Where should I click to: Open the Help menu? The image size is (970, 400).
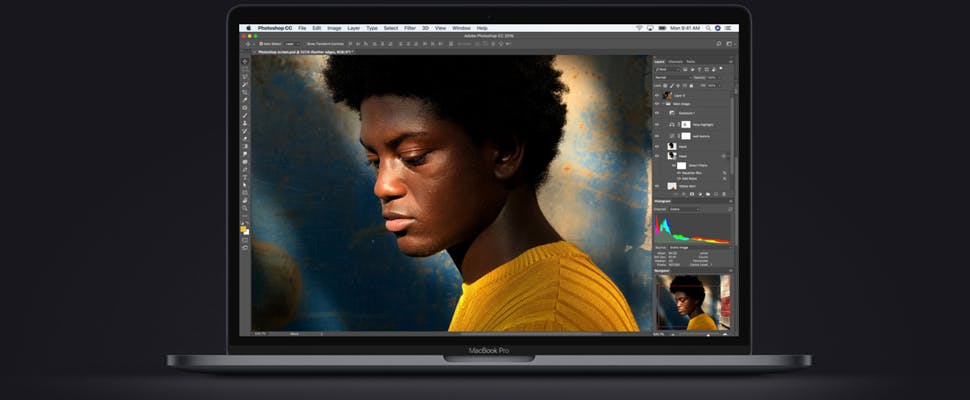click(482, 28)
